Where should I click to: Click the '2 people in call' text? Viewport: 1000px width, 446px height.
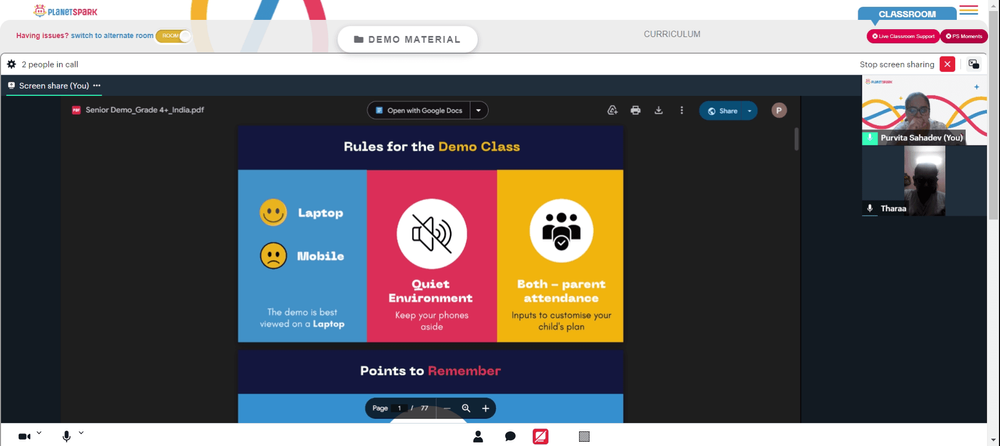[x=50, y=64]
